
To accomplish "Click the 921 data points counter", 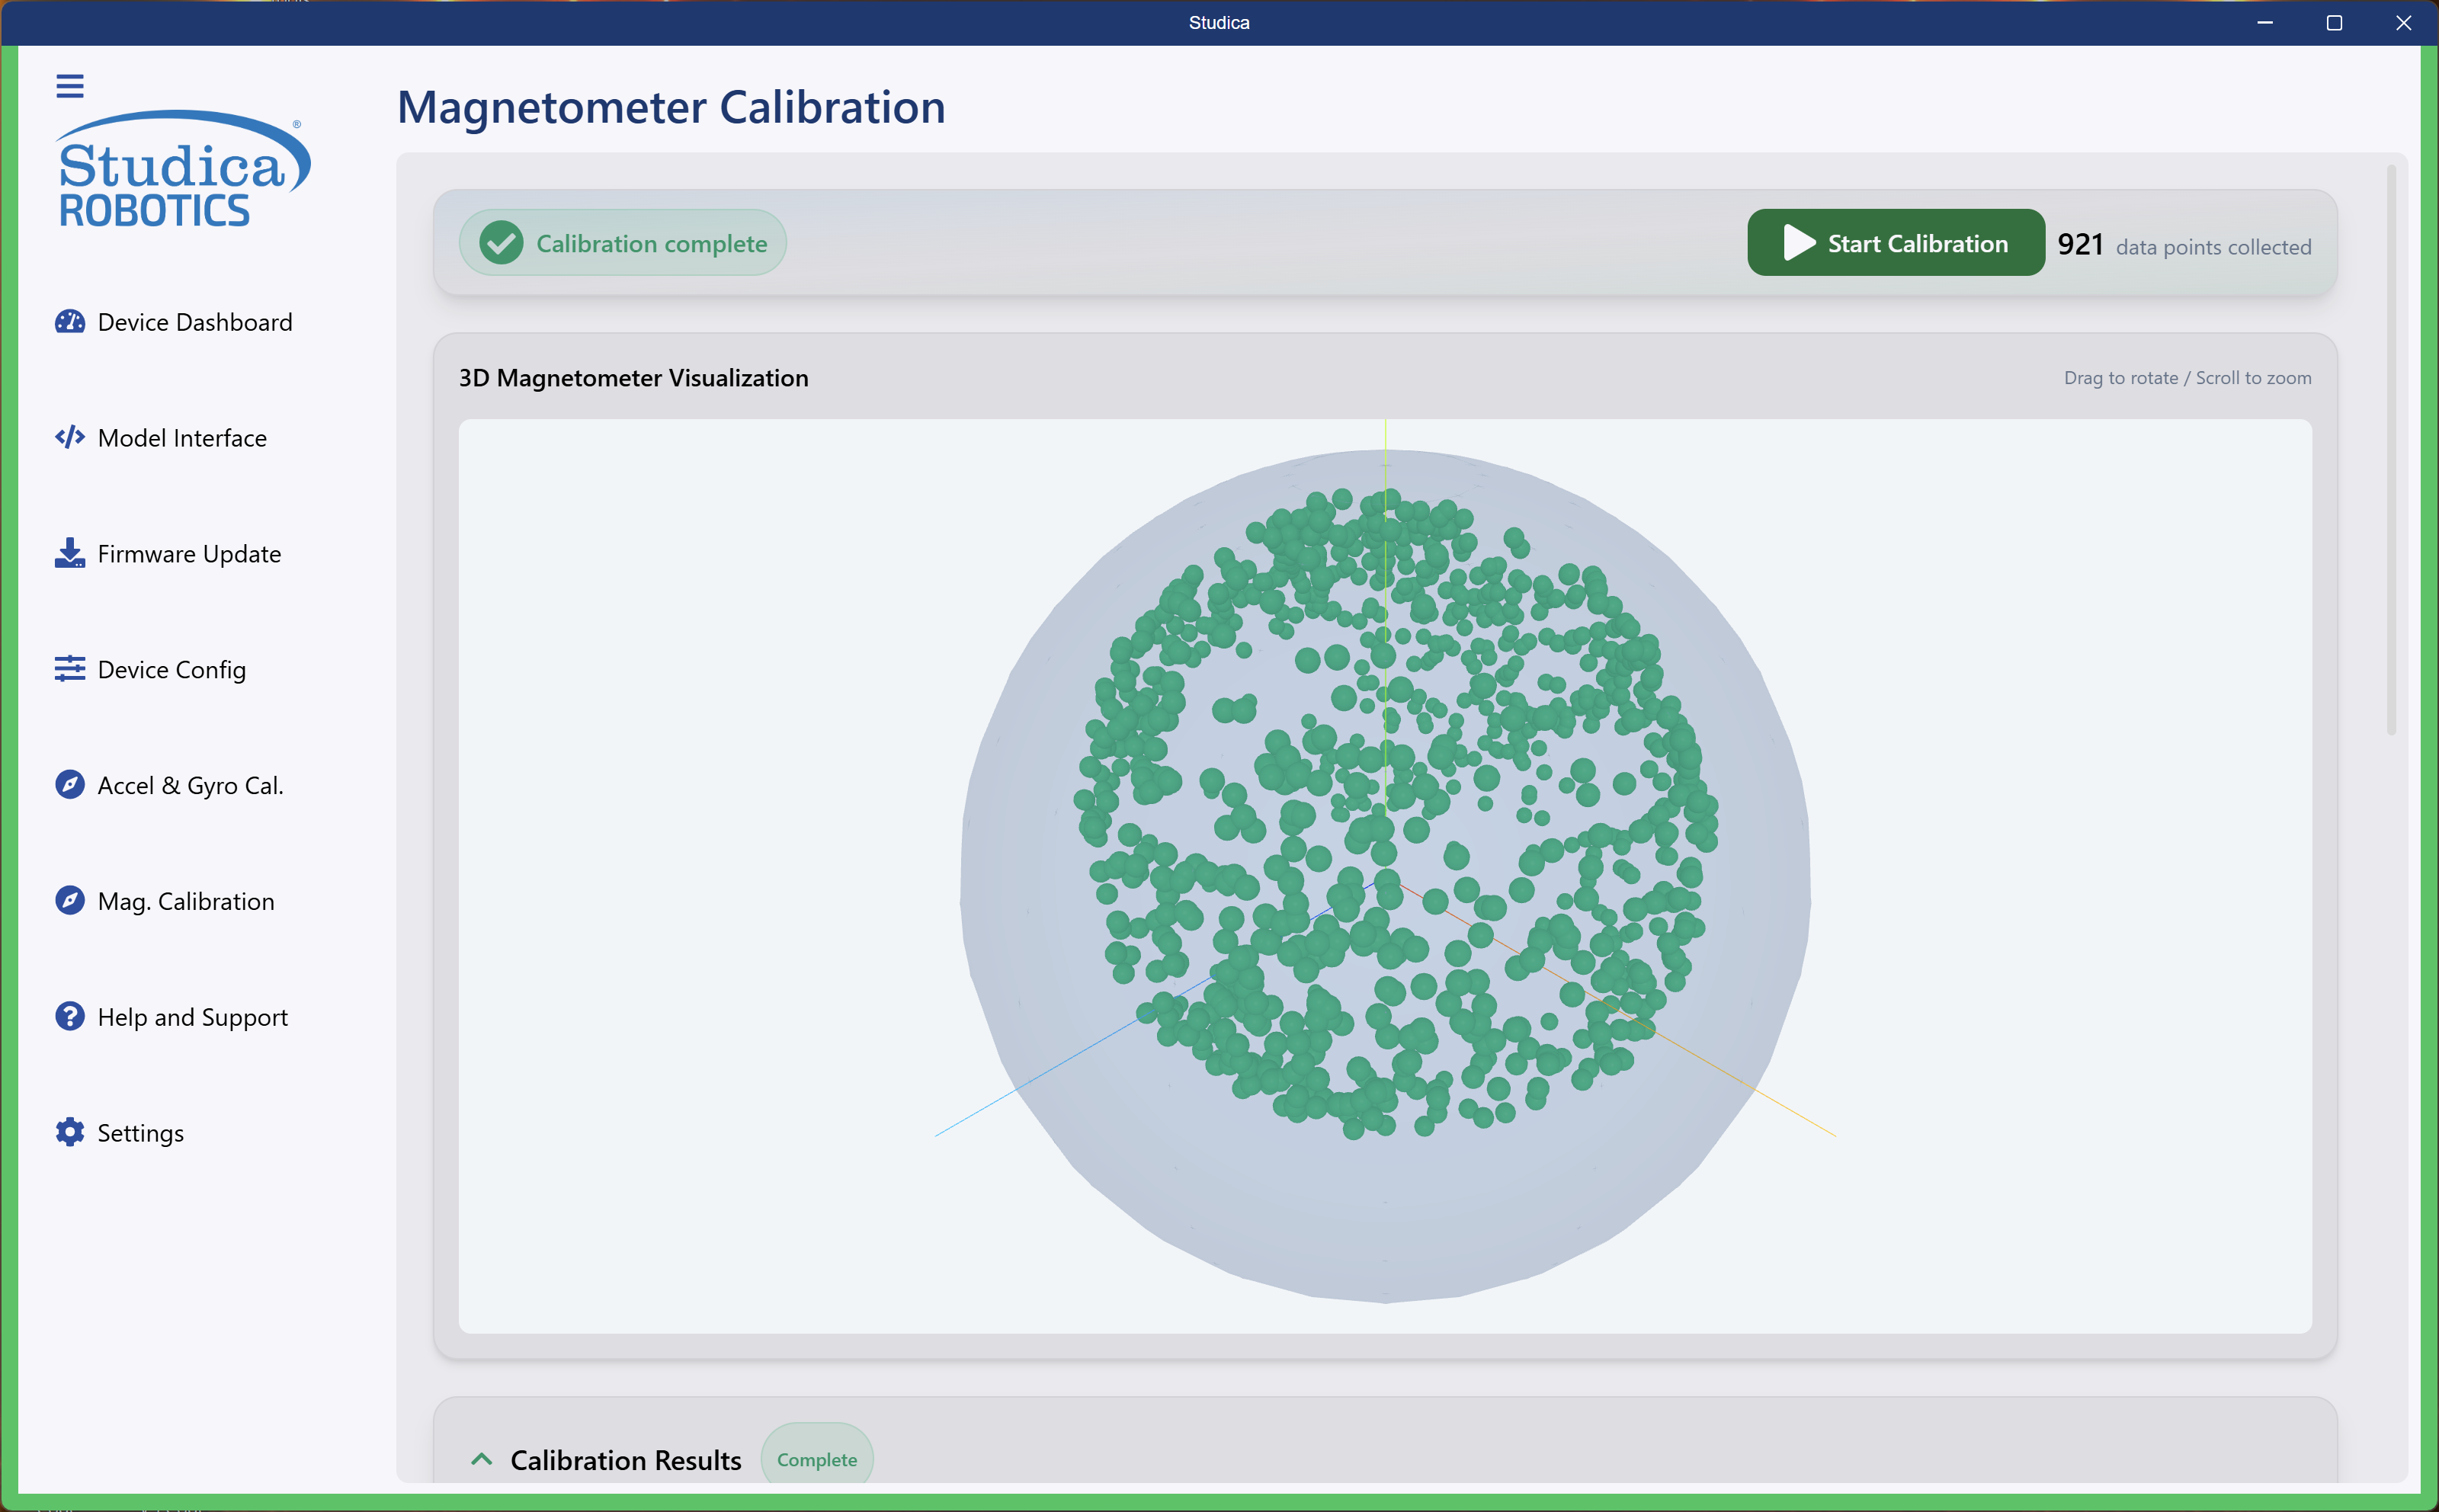I will pos(2081,243).
